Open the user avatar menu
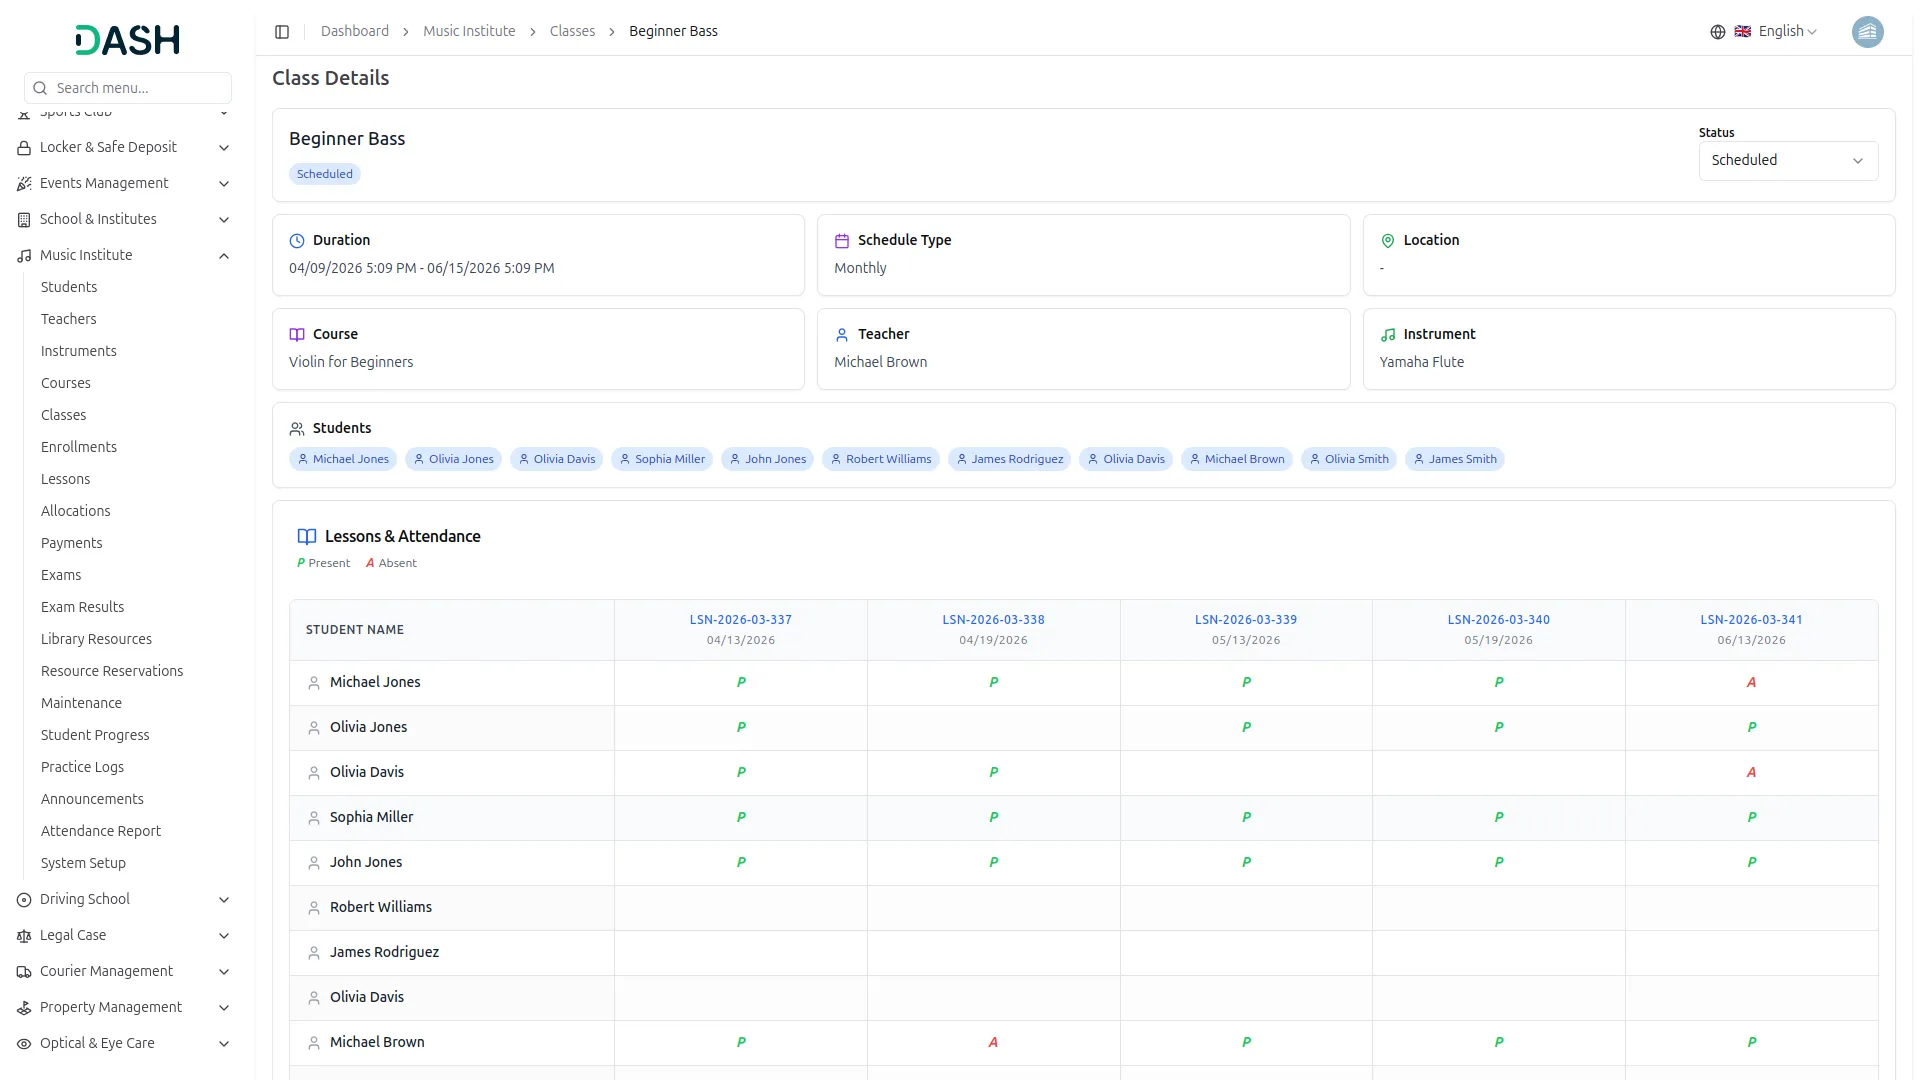 [x=1866, y=32]
